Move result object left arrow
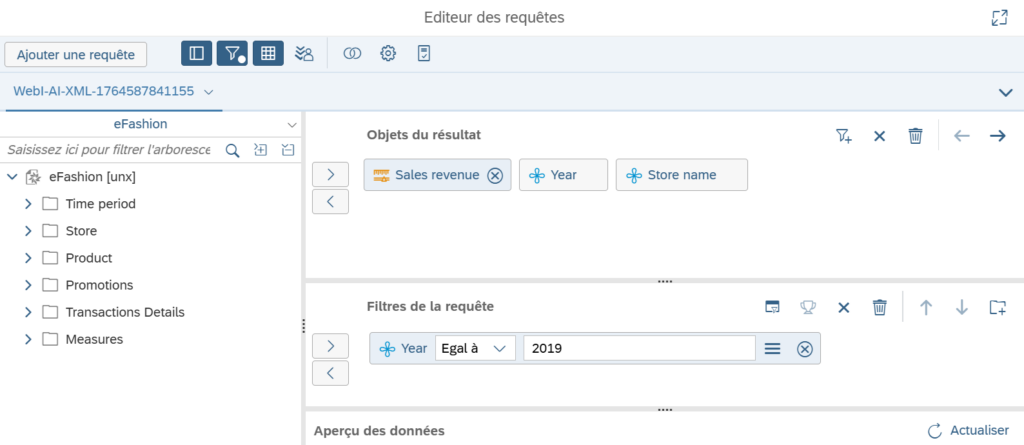This screenshot has height=445, width=1024. pos(961,136)
